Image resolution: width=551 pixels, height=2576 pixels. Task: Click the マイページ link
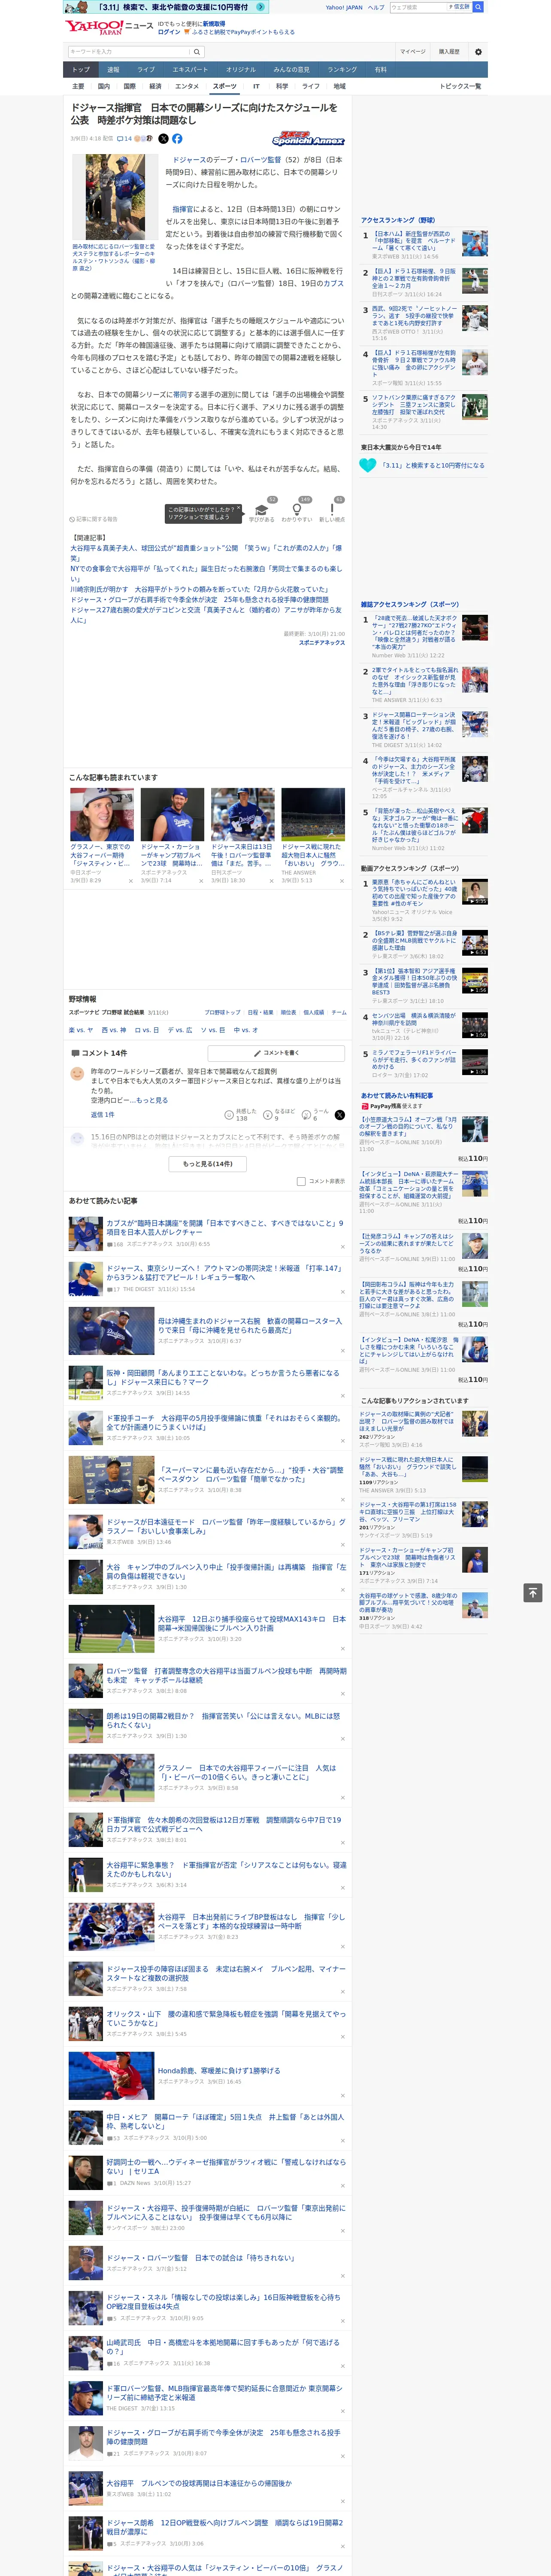(x=412, y=51)
